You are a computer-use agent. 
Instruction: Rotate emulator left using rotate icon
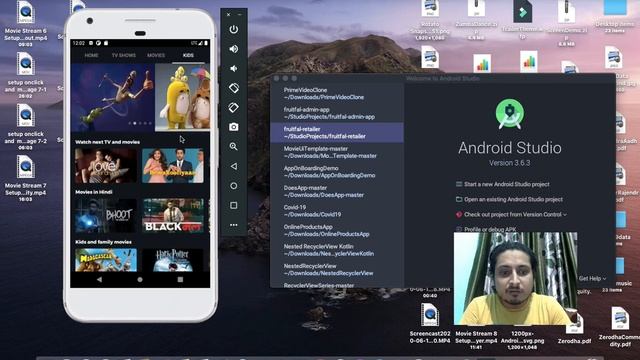pos(233,88)
